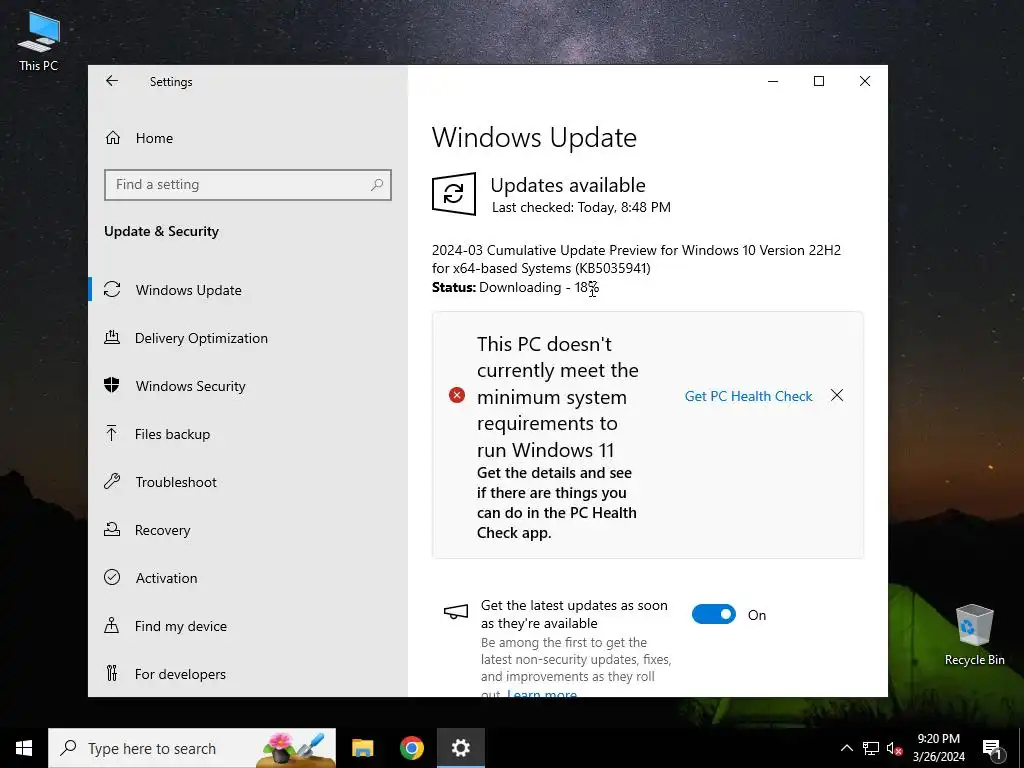The height and width of the screenshot is (768, 1024).
Task: Turn off Get the latest updates toggle
Action: [x=714, y=615]
